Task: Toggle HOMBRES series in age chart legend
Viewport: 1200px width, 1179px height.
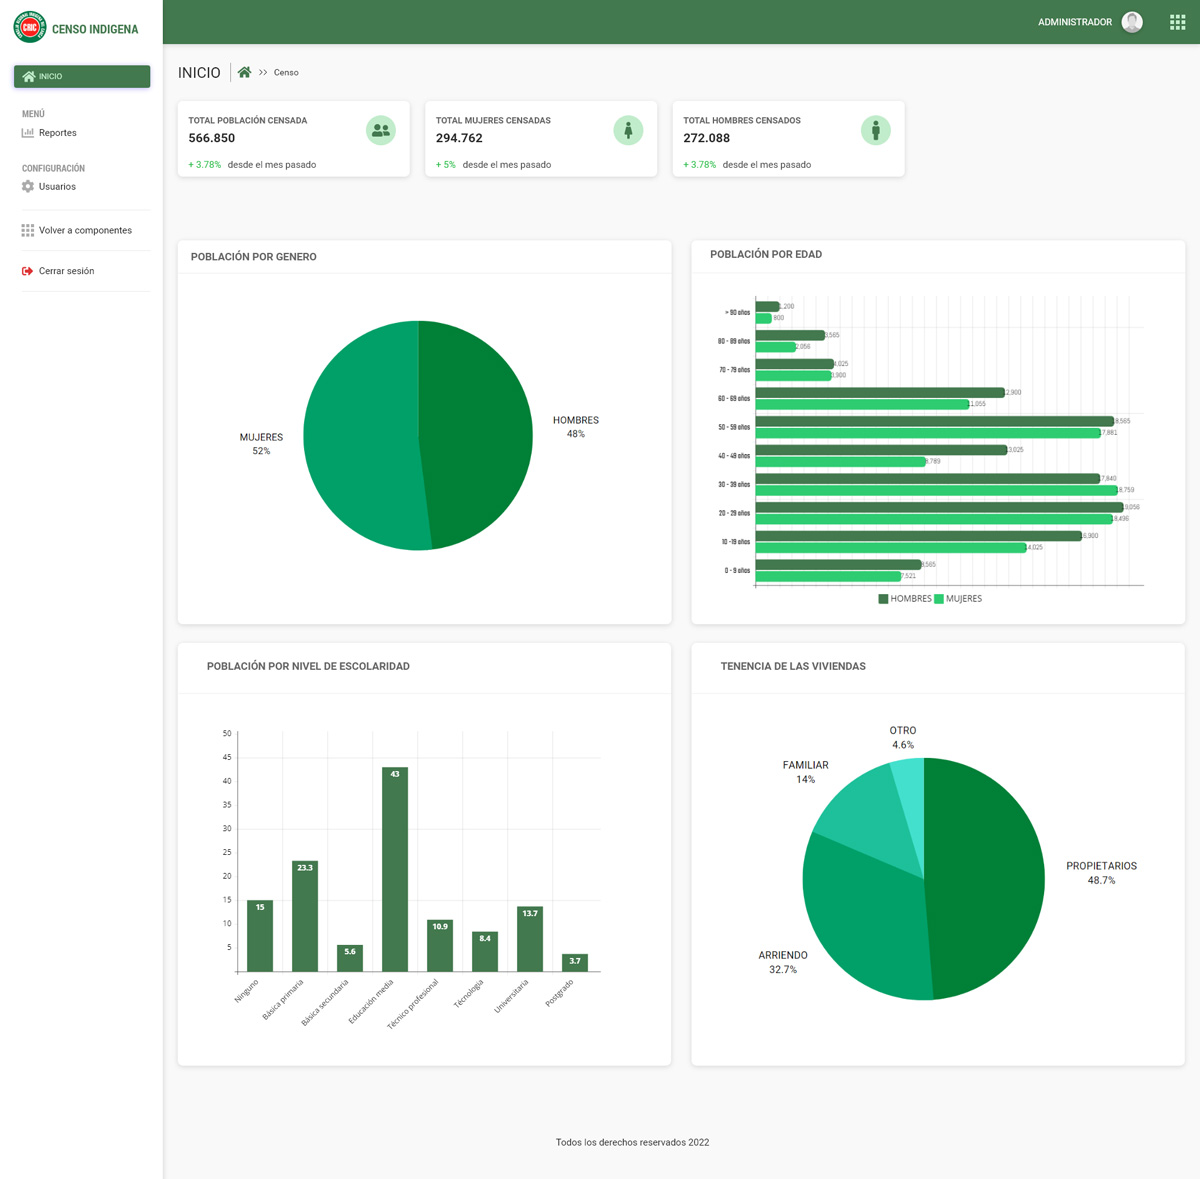Action: pos(905,599)
